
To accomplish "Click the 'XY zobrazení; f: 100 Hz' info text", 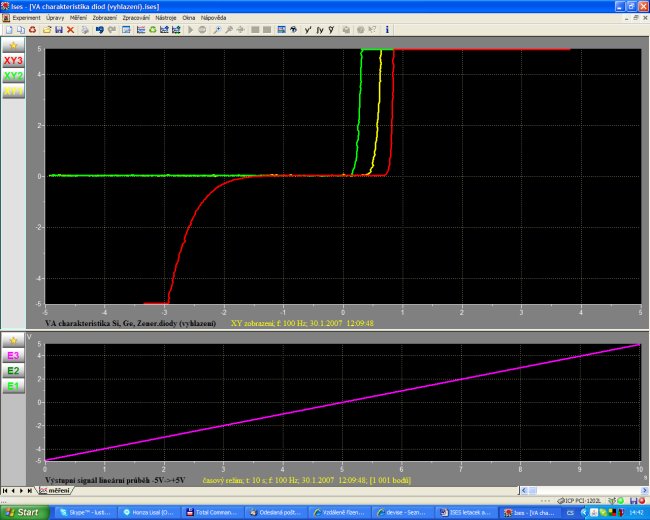I will point(302,323).
